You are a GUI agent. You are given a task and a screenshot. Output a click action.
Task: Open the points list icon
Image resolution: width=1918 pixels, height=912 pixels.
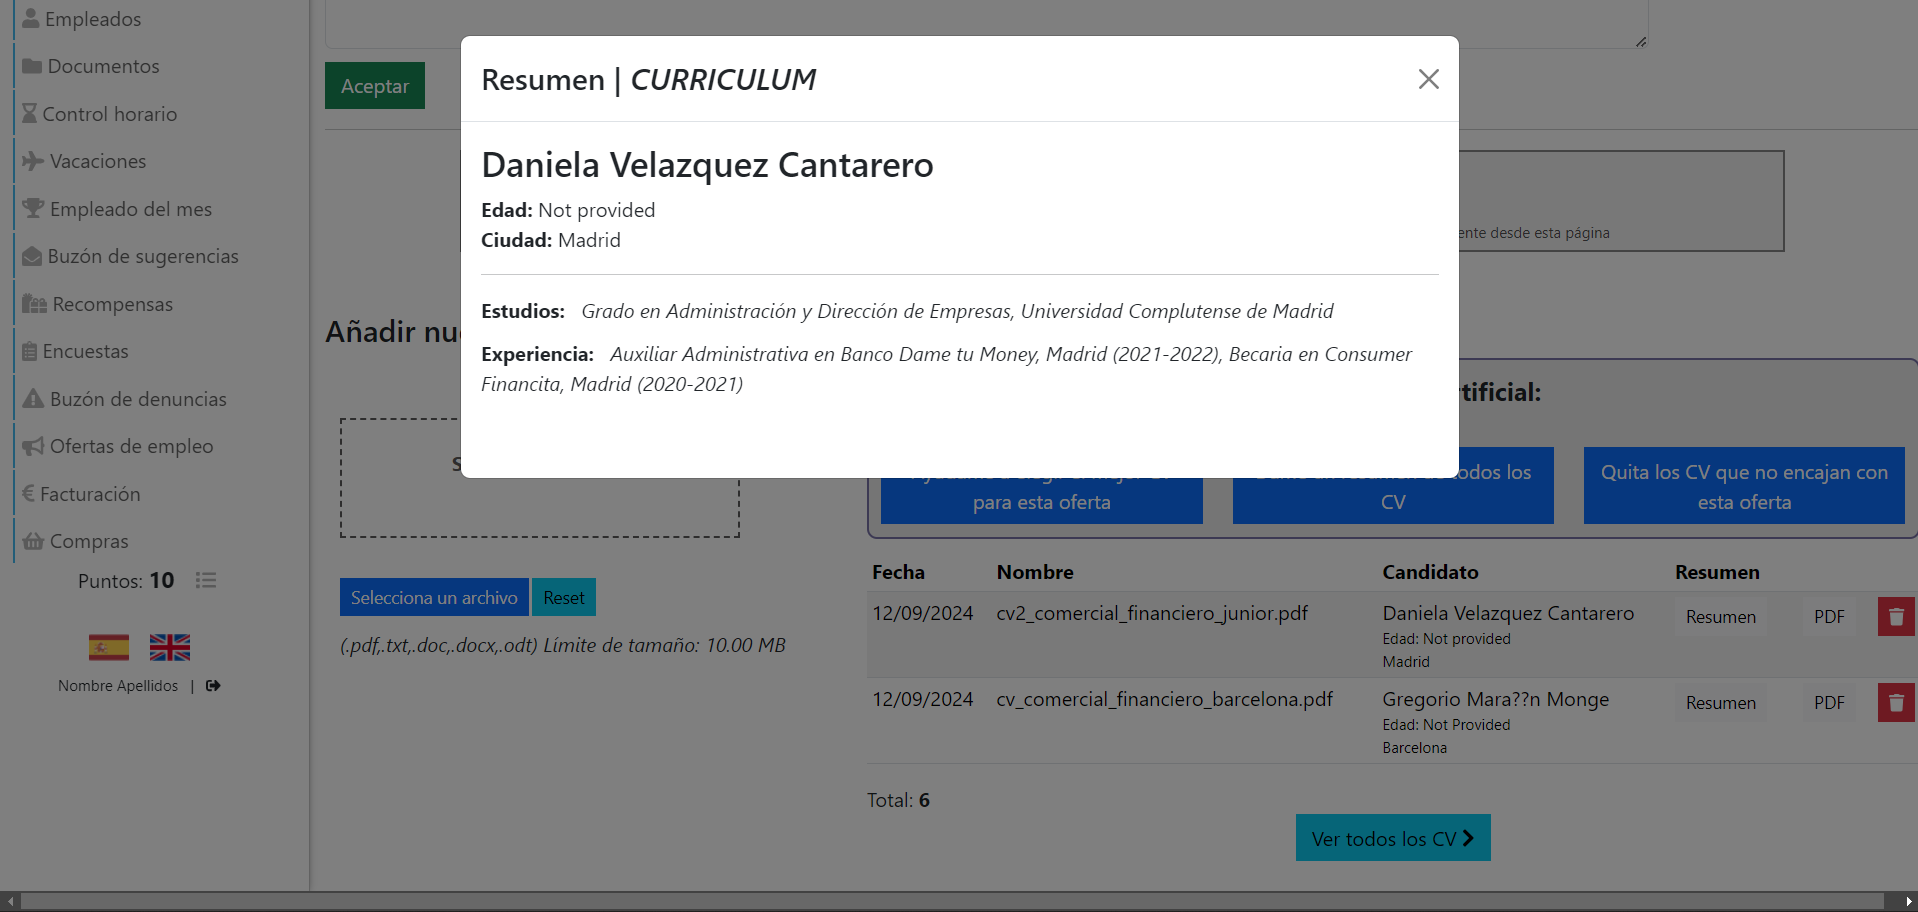[206, 580]
